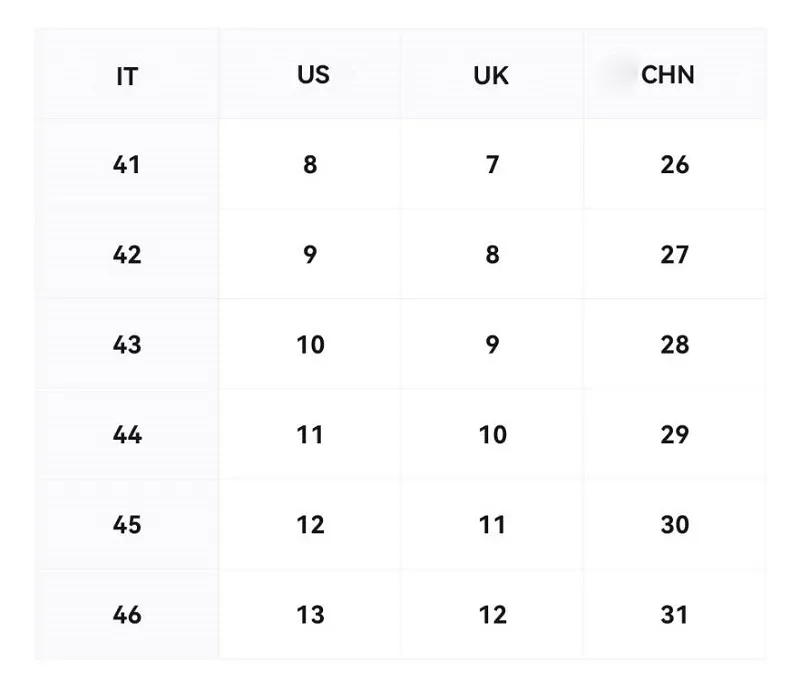Select IT size 41 cell

127,165
